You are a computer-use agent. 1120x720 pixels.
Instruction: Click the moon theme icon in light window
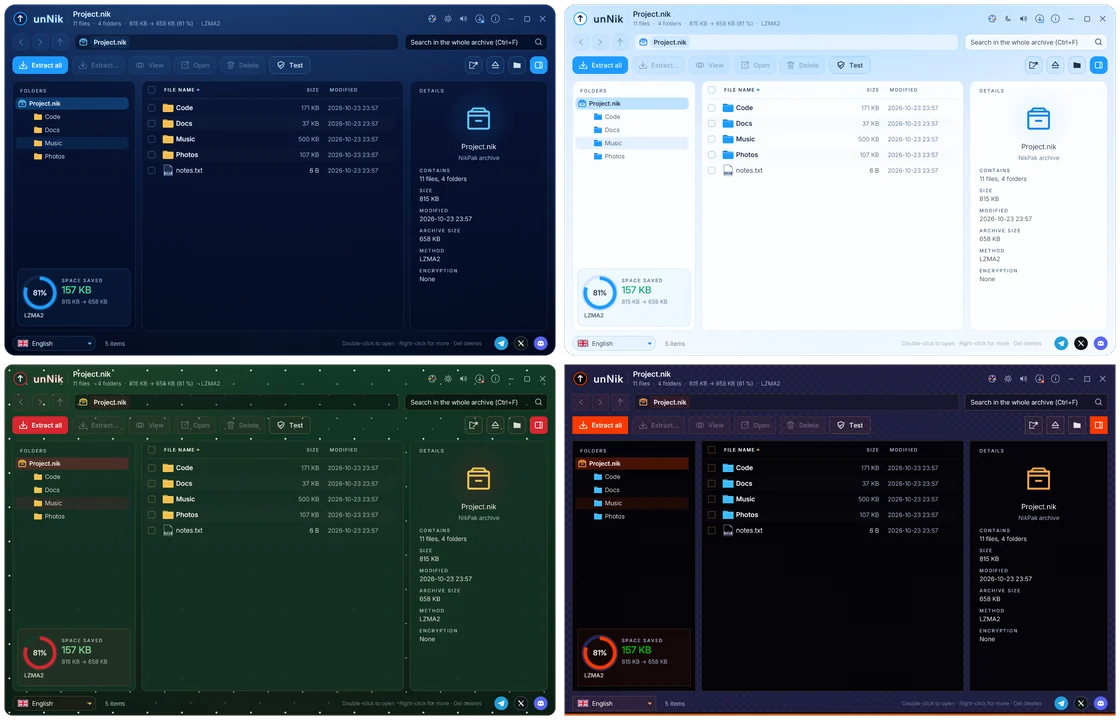(1008, 19)
